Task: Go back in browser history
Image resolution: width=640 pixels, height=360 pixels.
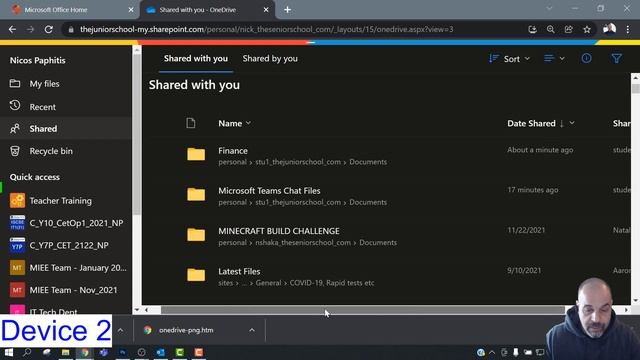Action: 12,29
